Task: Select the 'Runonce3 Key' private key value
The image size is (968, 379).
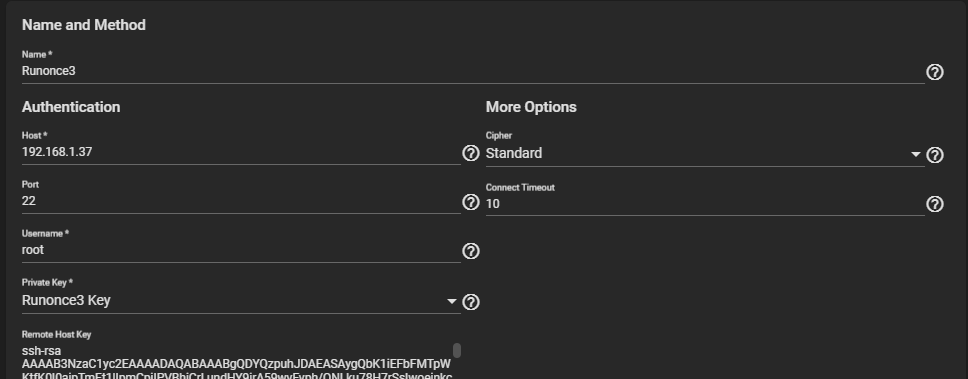Action: 66,301
